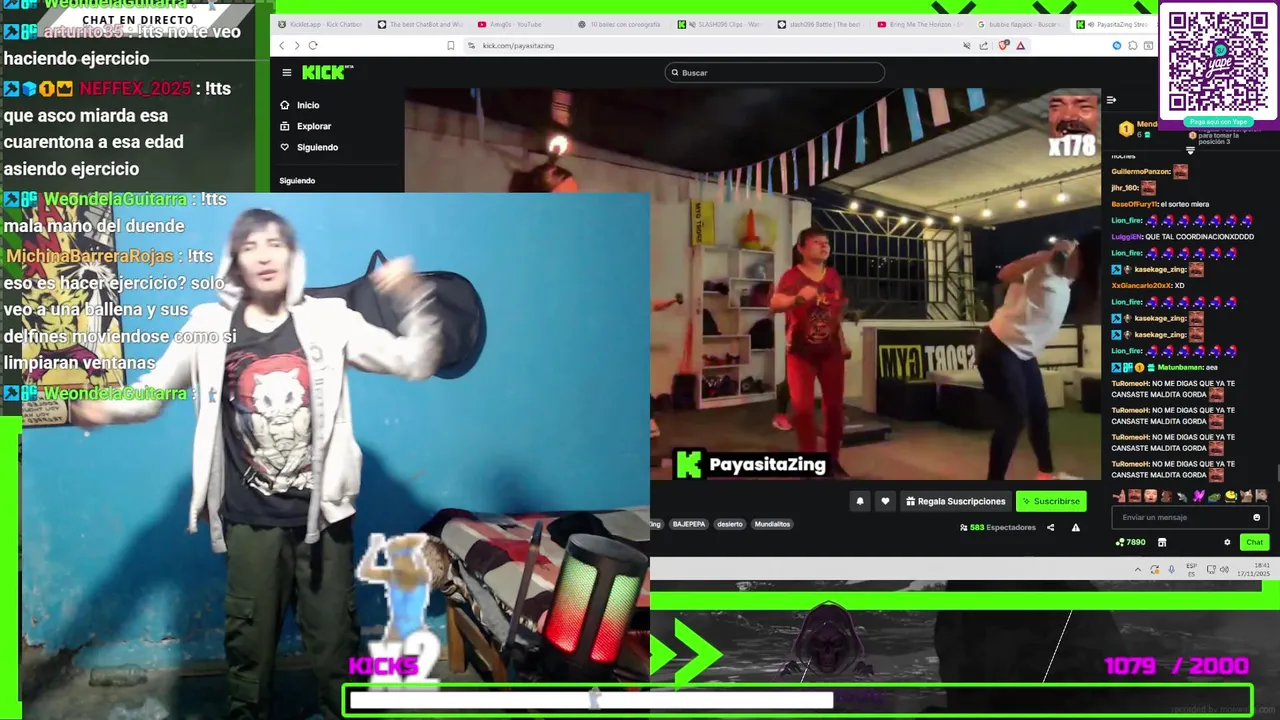This screenshot has height=720, width=1280.
Task: Click the first quick emote above the message box
Action: (1119, 496)
